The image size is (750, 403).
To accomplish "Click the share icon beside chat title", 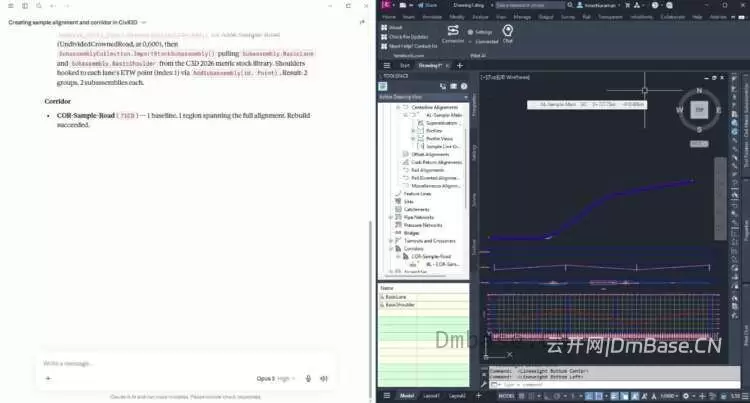I will (x=362, y=22).
